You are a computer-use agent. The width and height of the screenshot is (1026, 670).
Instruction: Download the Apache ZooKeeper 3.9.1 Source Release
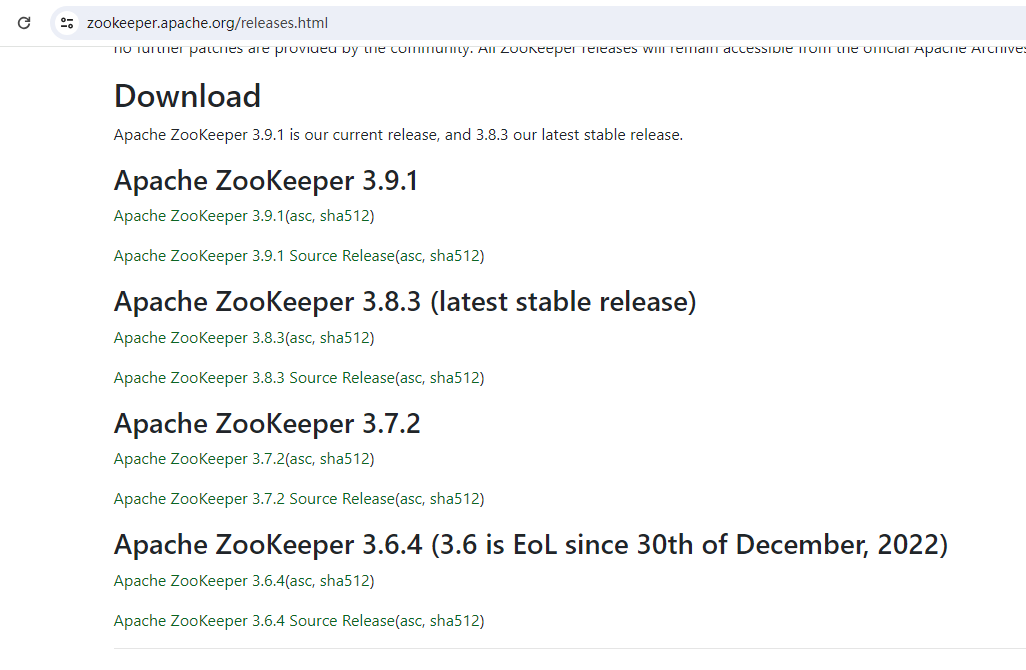coord(254,256)
